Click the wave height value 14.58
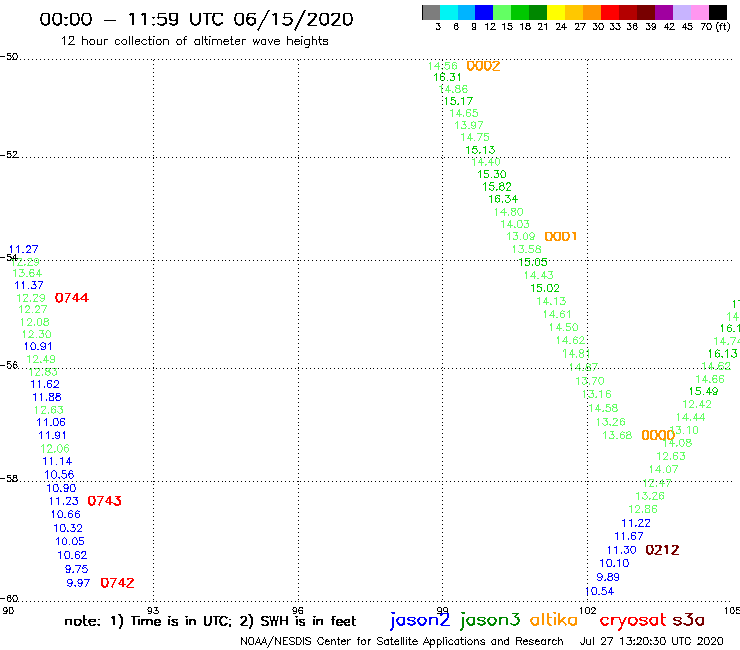 [603, 408]
